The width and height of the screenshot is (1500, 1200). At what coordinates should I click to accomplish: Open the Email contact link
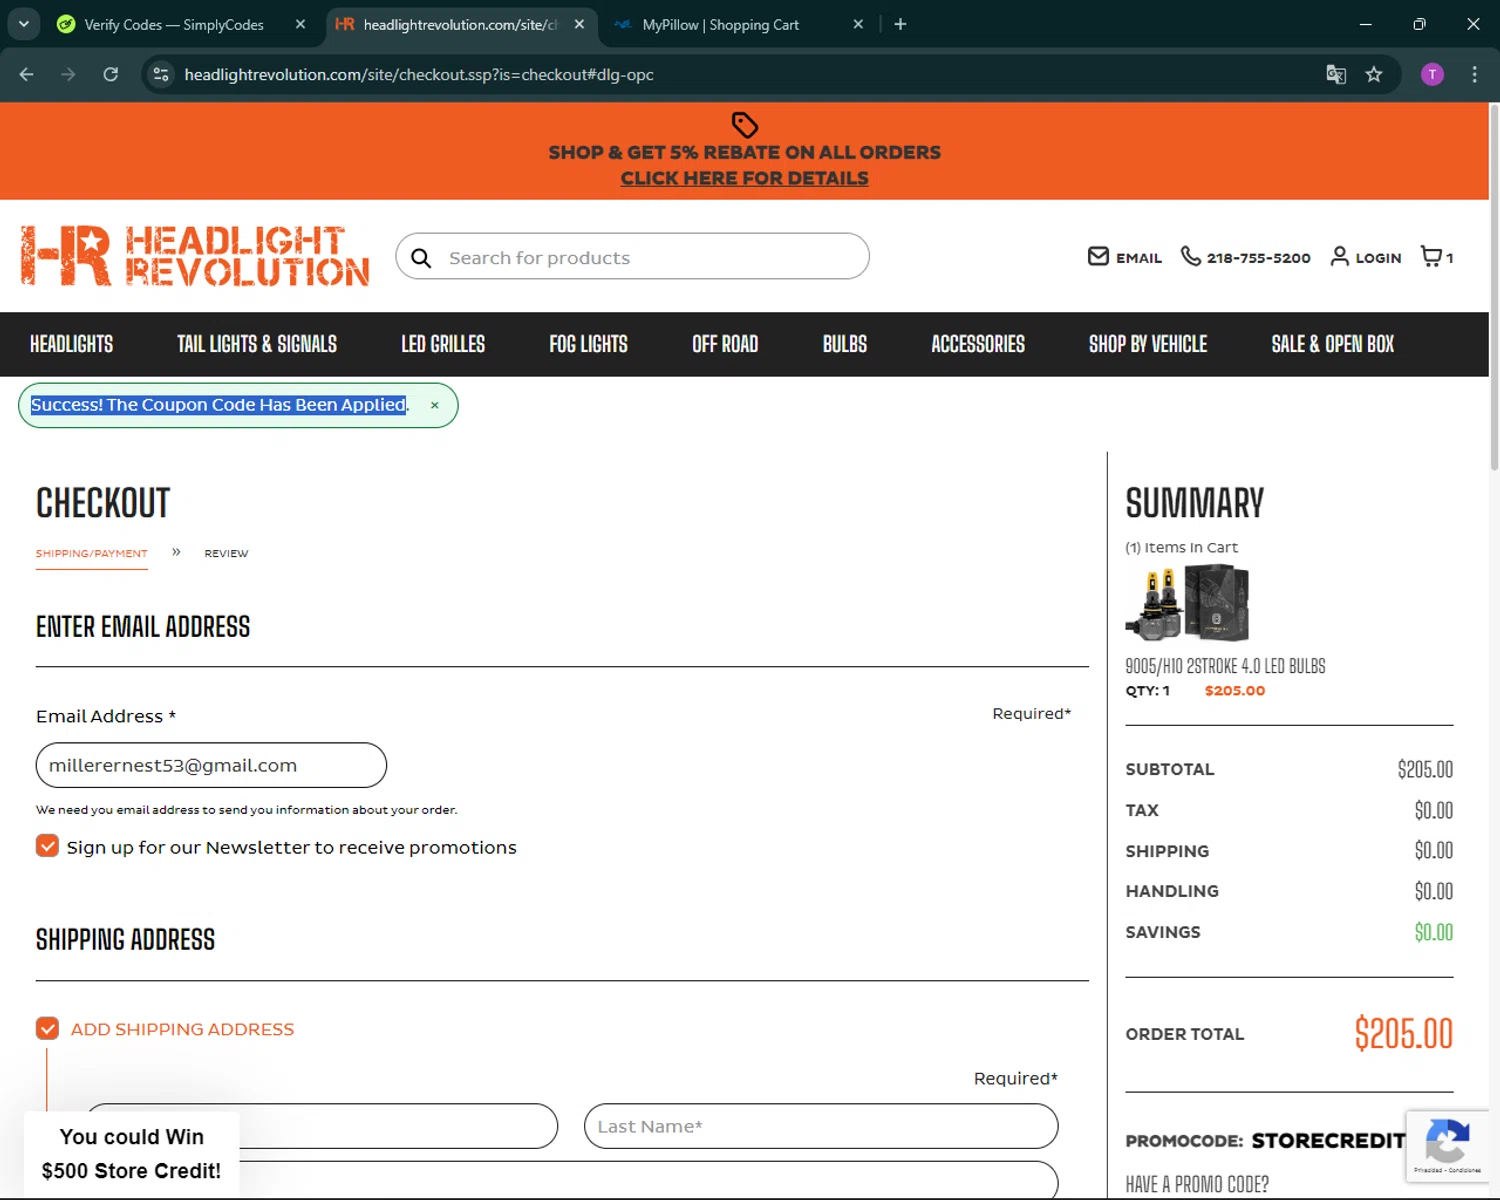tap(1124, 257)
